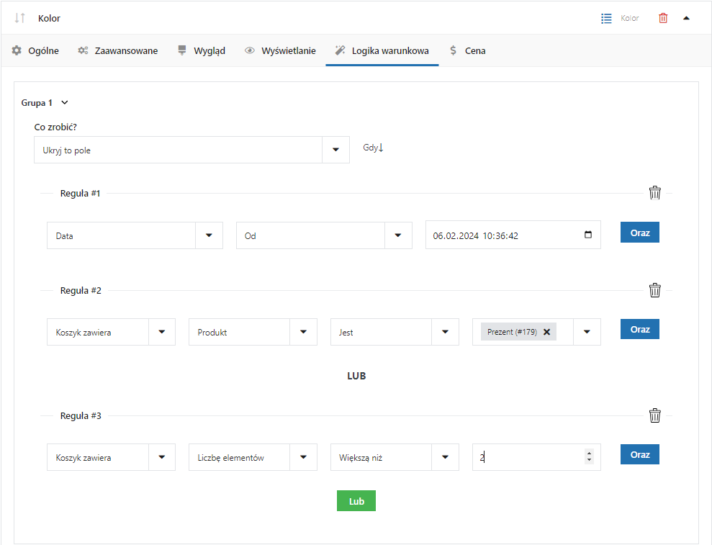Click the number stepper arrows in Reguła #3

pyautogui.click(x=589, y=456)
